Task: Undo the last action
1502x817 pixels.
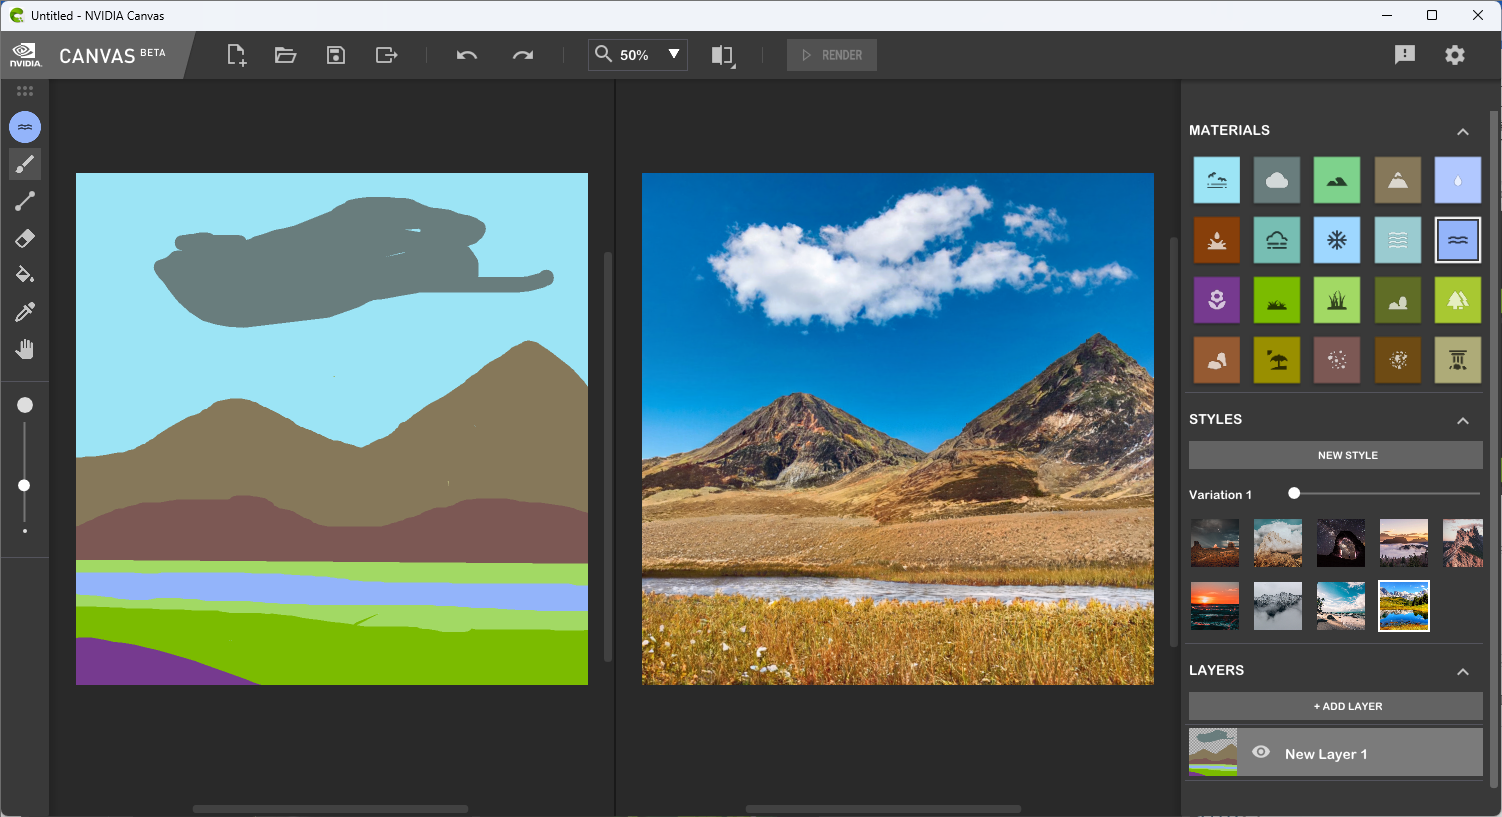Action: [466, 55]
